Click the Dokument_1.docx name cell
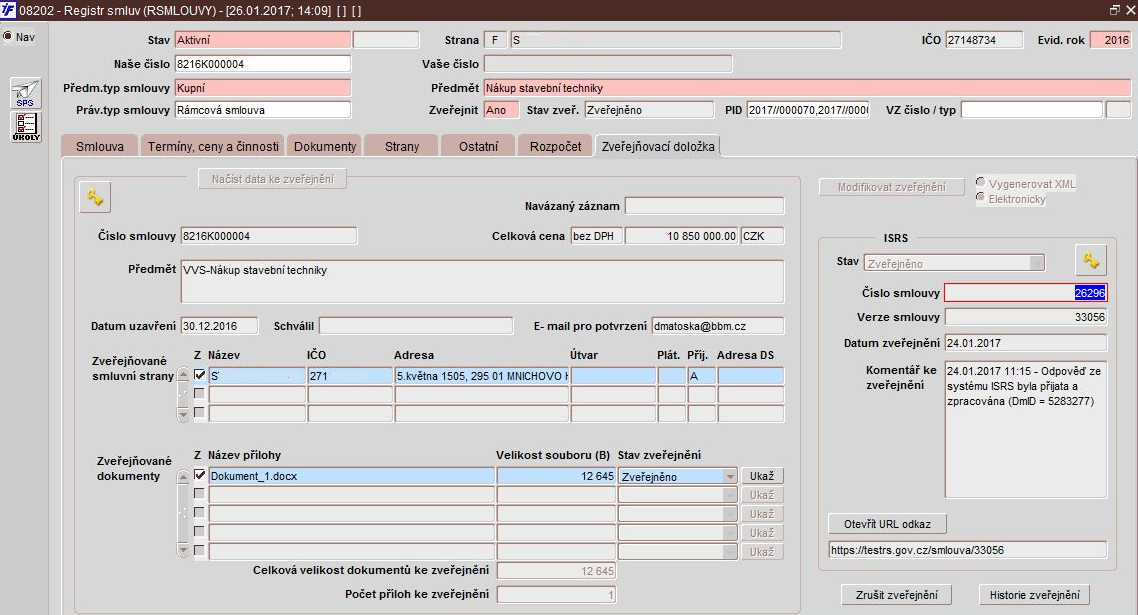1138x615 pixels. click(x=351, y=476)
